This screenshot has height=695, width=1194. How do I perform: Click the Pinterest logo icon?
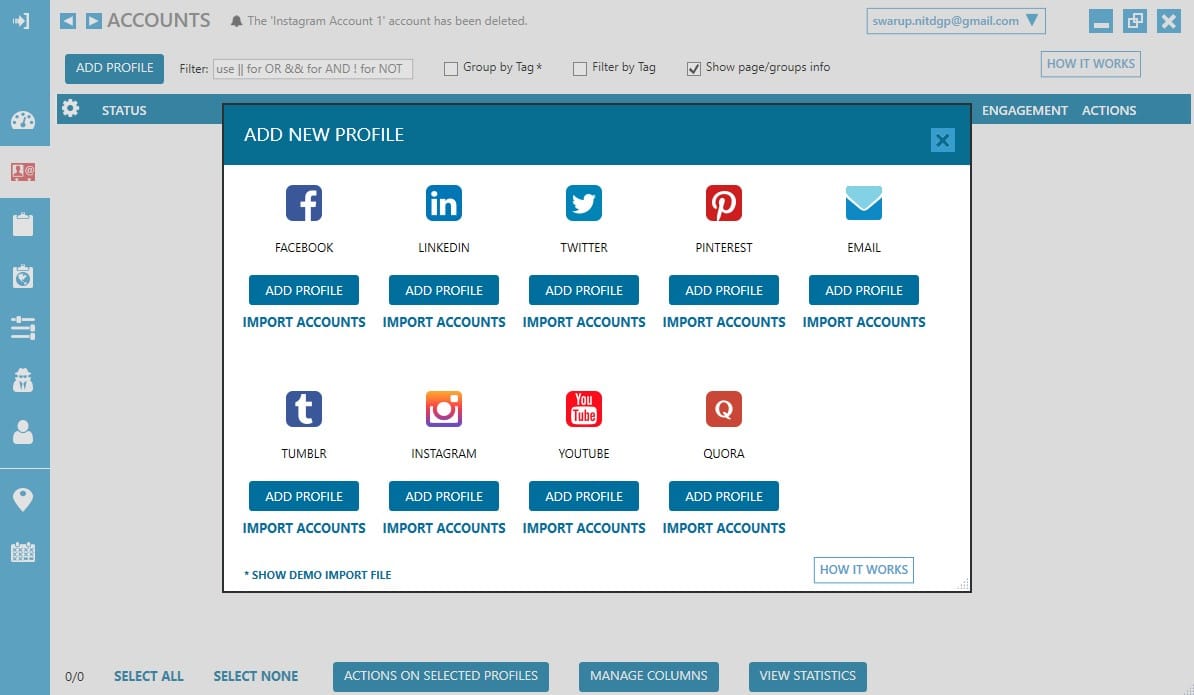coord(724,203)
